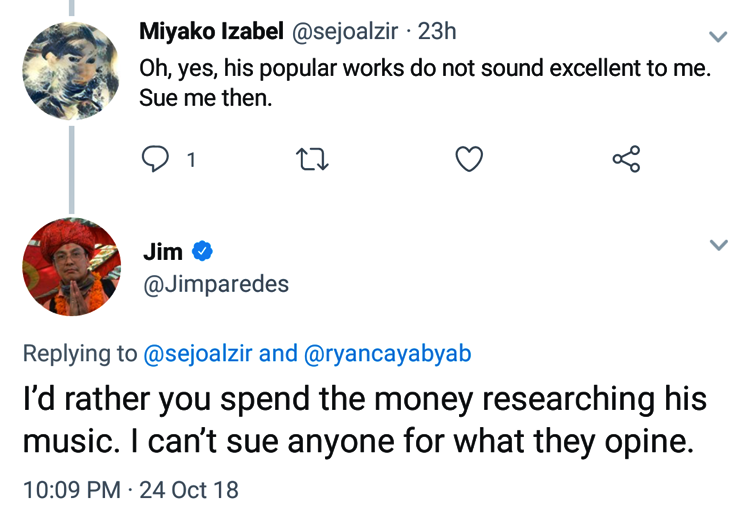Open the @Jimparedes handle
Viewport: 750px width, 518px height.
pyautogui.click(x=216, y=284)
